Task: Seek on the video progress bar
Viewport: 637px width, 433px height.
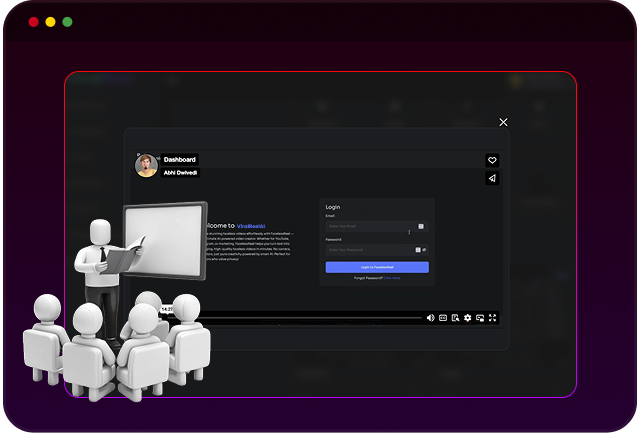Action: (x=300, y=317)
